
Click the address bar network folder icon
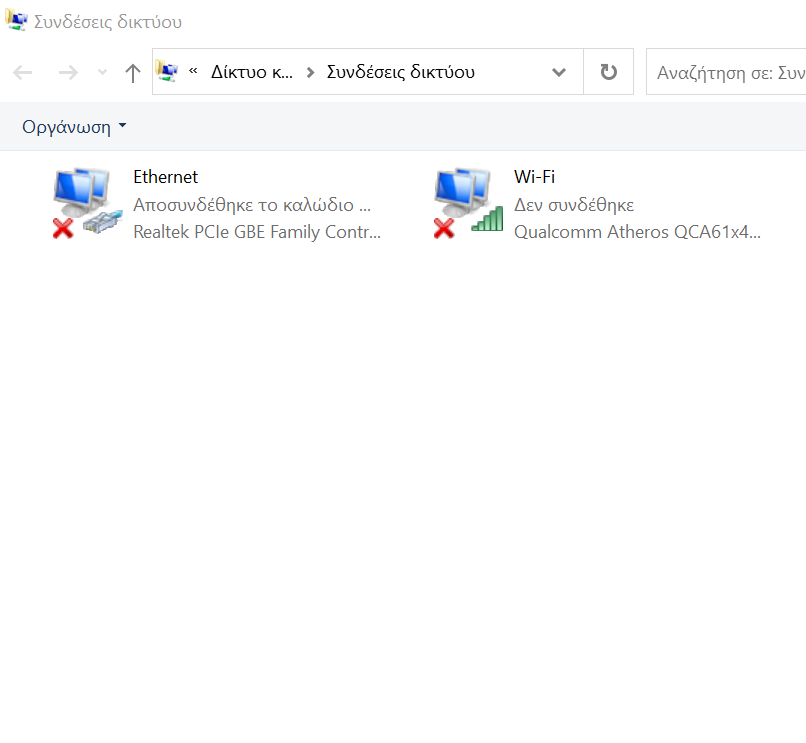[167, 71]
